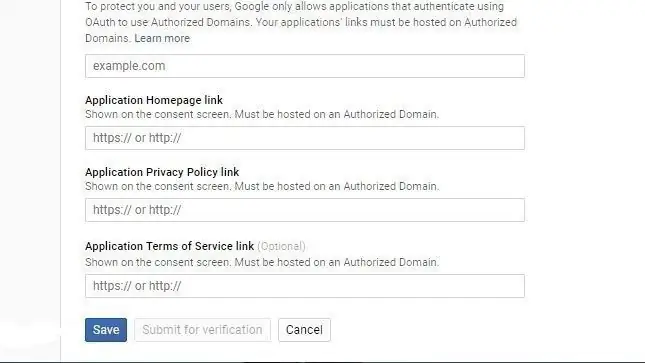
Task: Click the Authorized Domains example.com input field
Action: [305, 66]
